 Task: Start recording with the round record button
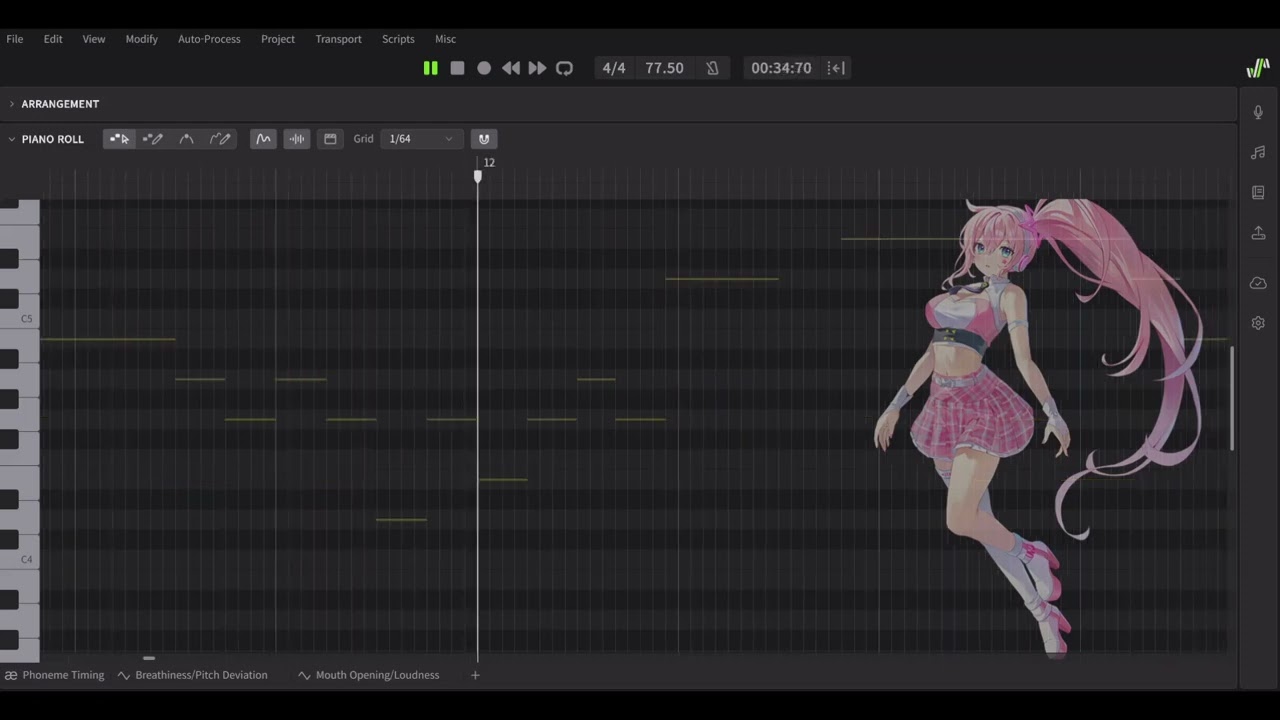coord(484,68)
